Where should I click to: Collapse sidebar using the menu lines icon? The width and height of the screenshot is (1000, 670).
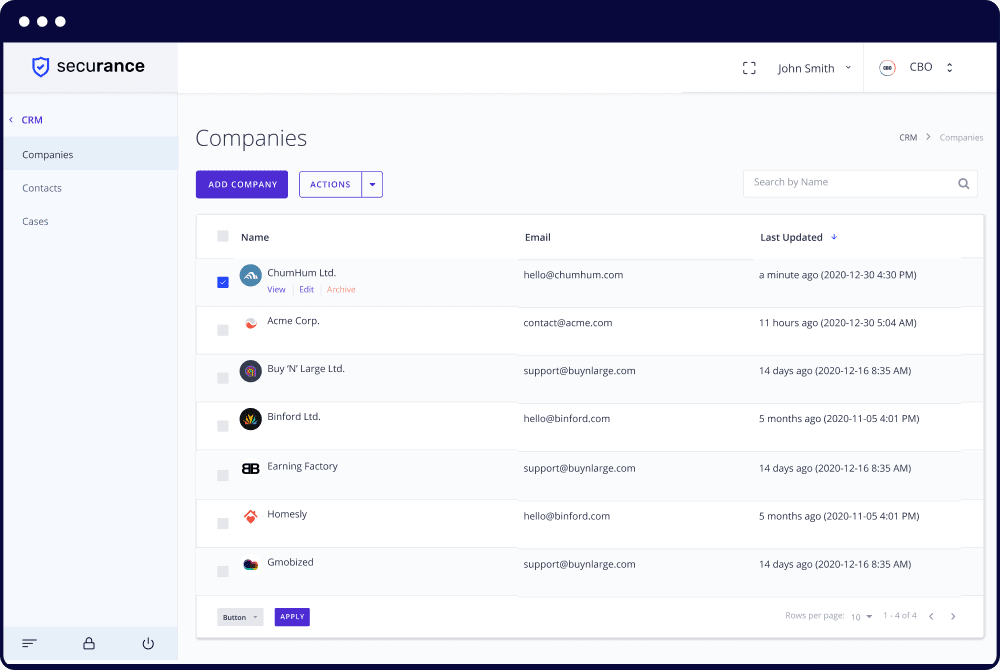tap(29, 643)
